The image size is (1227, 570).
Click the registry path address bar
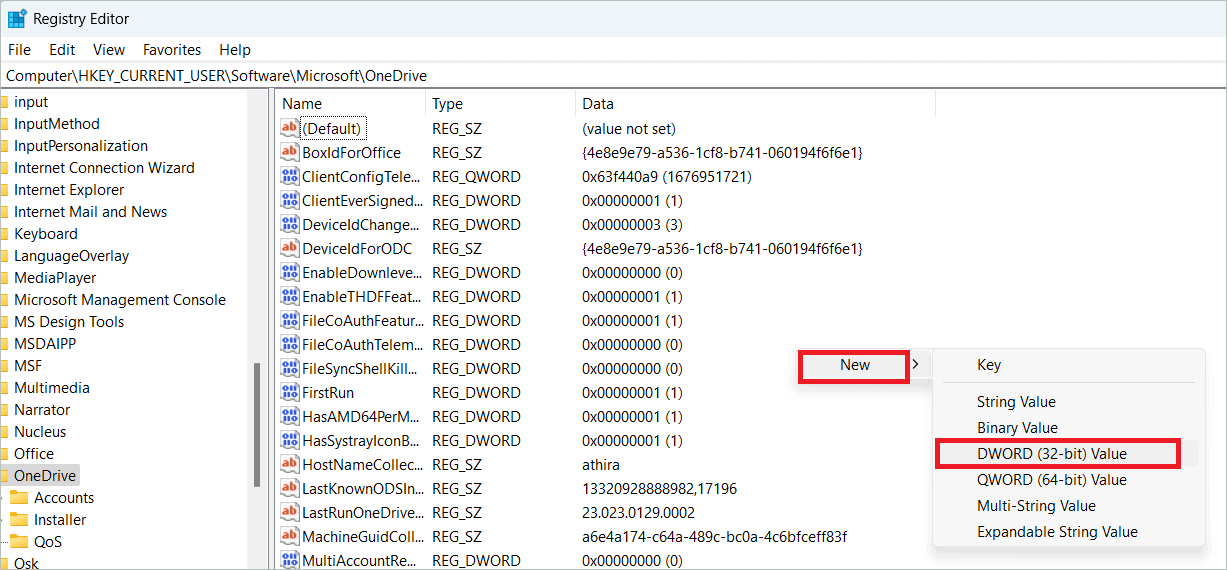(x=613, y=75)
